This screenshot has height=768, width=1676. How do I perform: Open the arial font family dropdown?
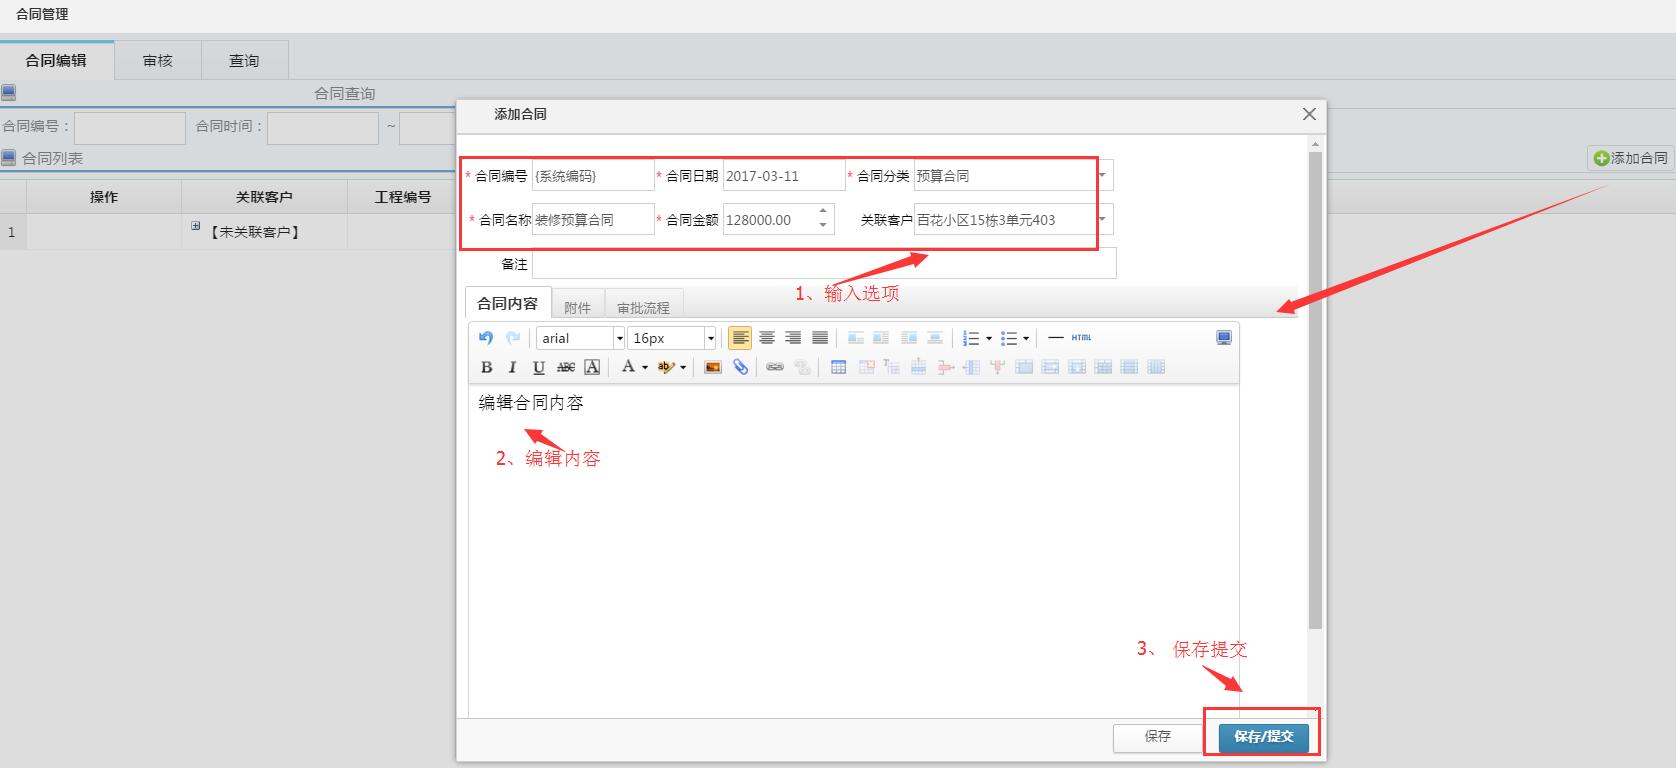tap(619, 338)
